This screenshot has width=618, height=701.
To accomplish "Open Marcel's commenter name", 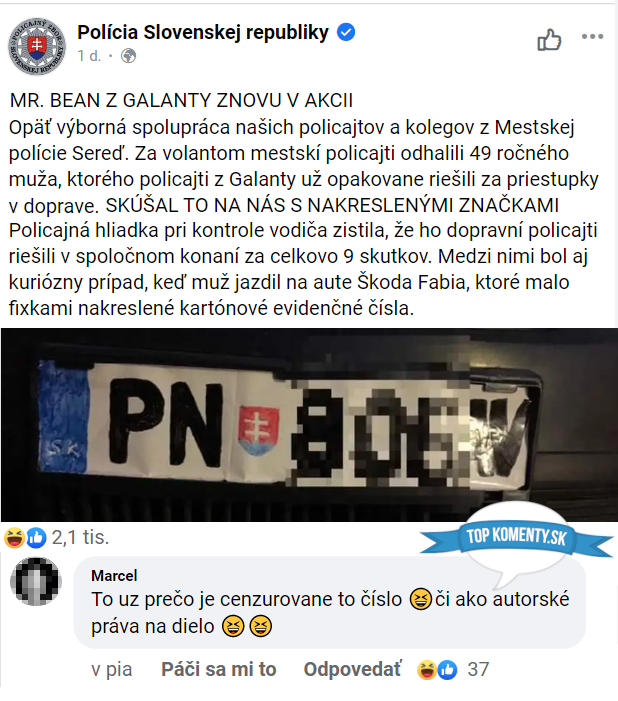I will [114, 575].
